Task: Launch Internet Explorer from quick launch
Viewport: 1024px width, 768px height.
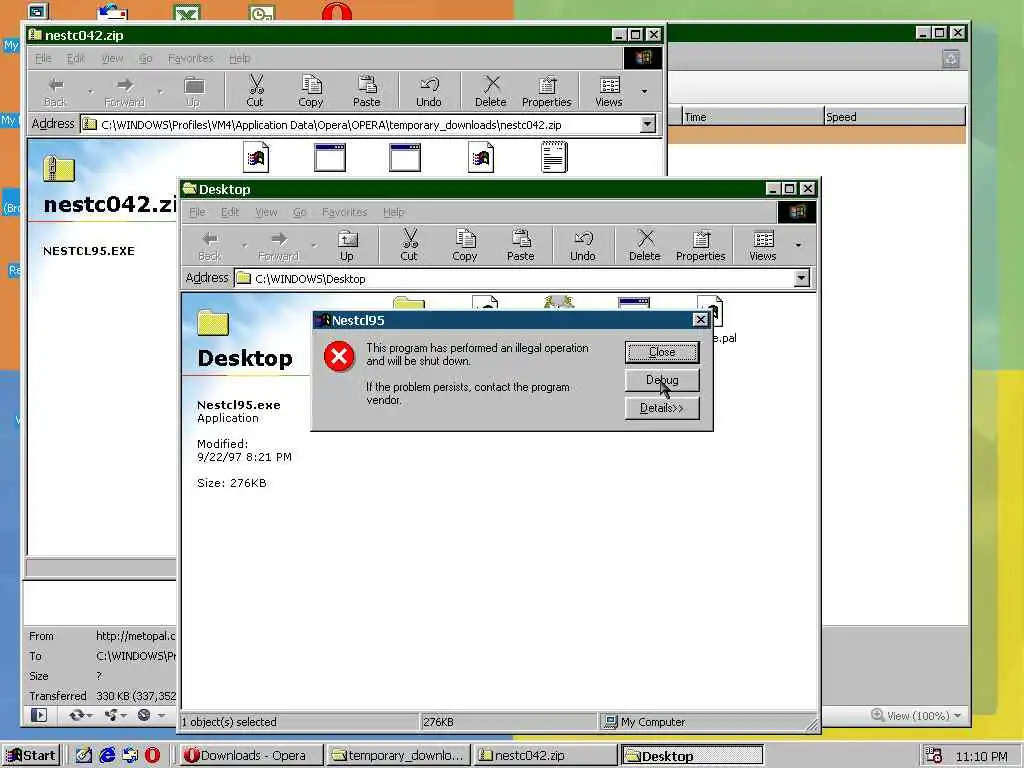Action: point(107,756)
